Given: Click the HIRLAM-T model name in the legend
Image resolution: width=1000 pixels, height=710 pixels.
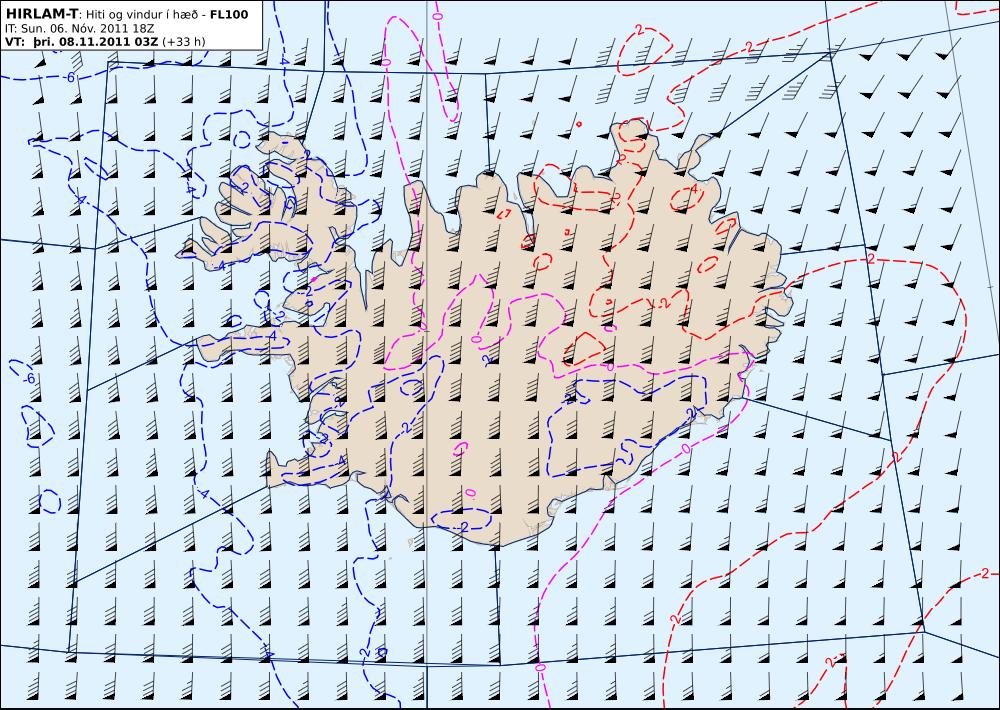Looking at the screenshot, I should click(41, 13).
